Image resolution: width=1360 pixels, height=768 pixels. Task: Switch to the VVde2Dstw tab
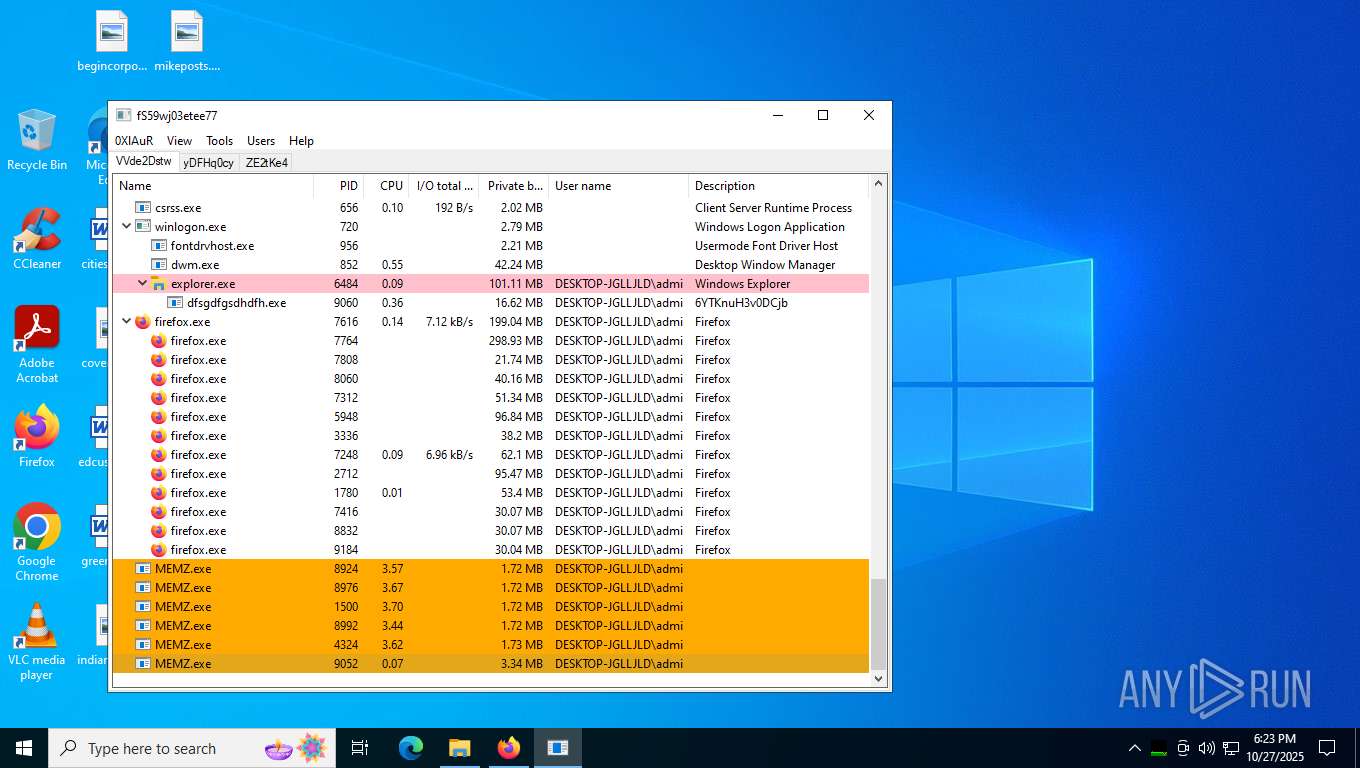pos(144,161)
